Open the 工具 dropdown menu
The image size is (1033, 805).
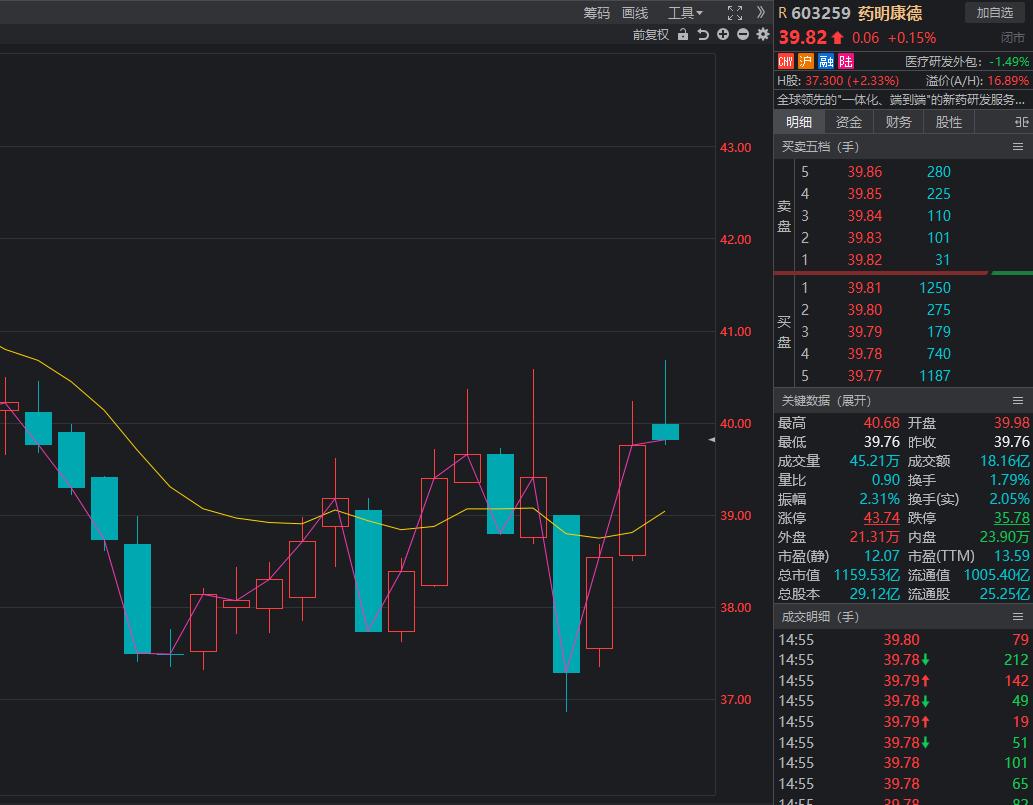click(685, 13)
